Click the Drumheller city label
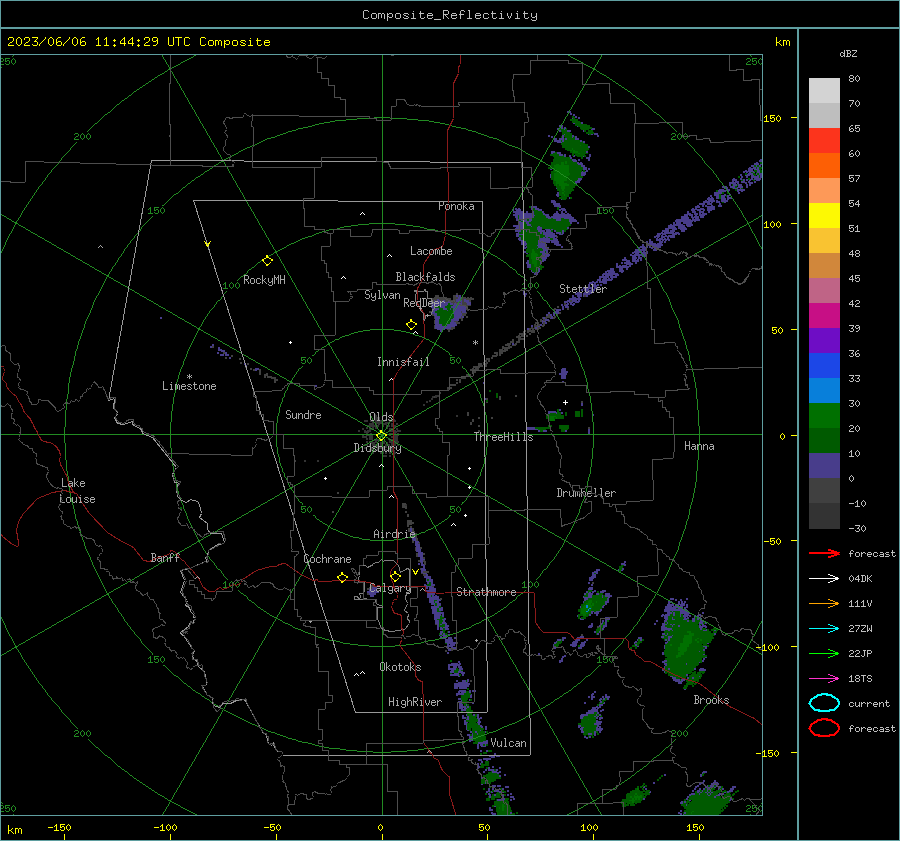Image resolution: width=900 pixels, height=841 pixels. point(586,493)
